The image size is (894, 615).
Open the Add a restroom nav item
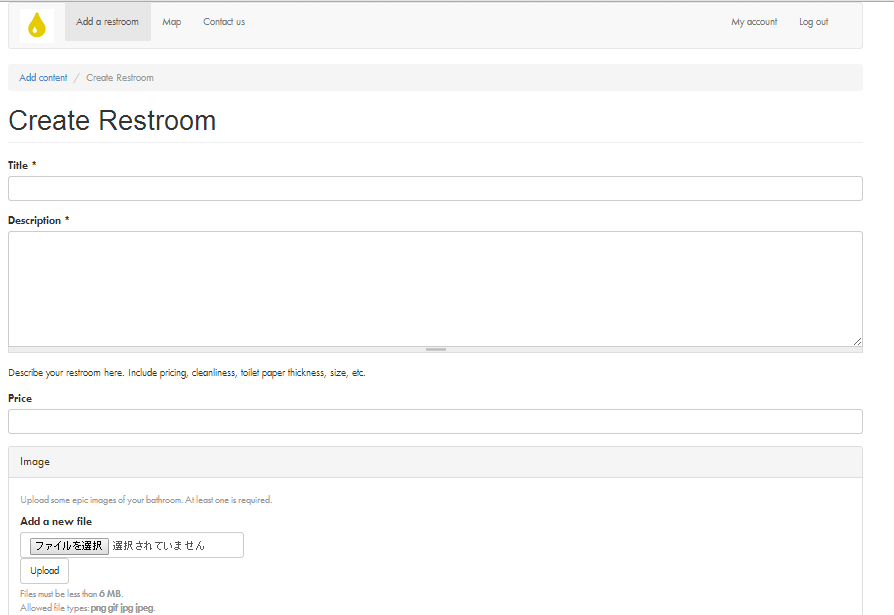107,22
